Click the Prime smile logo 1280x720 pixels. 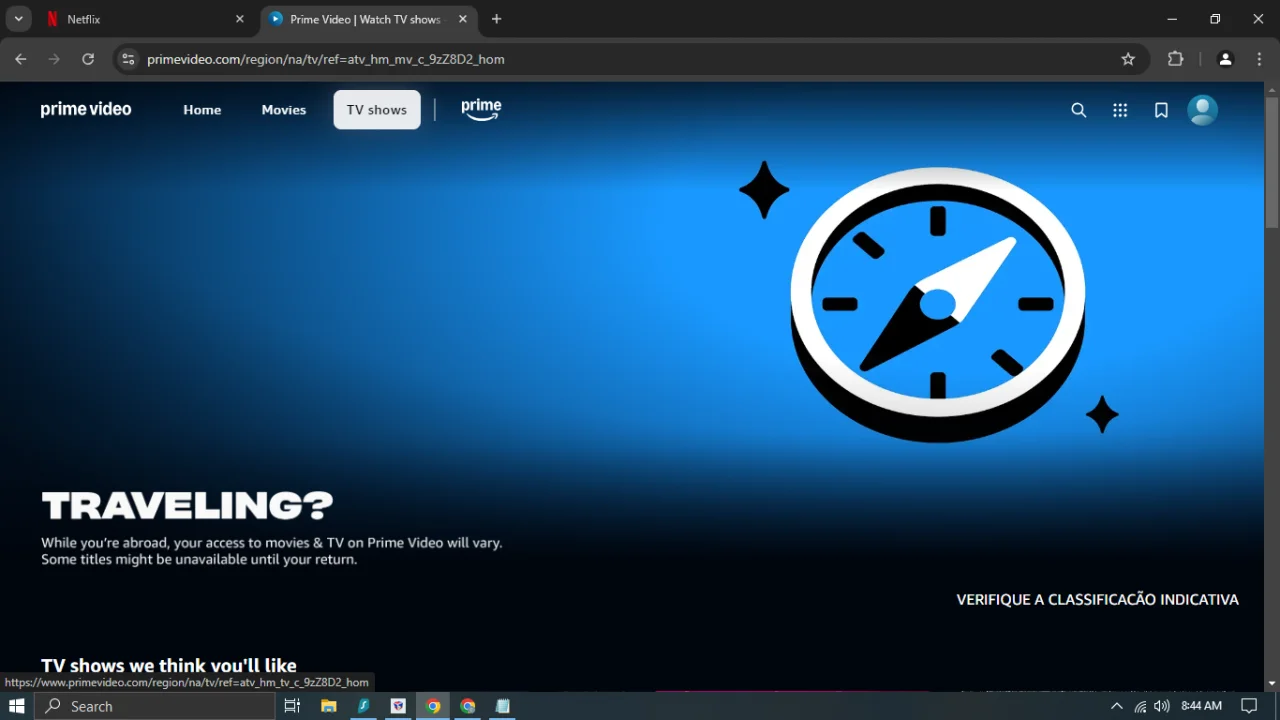pos(481,110)
